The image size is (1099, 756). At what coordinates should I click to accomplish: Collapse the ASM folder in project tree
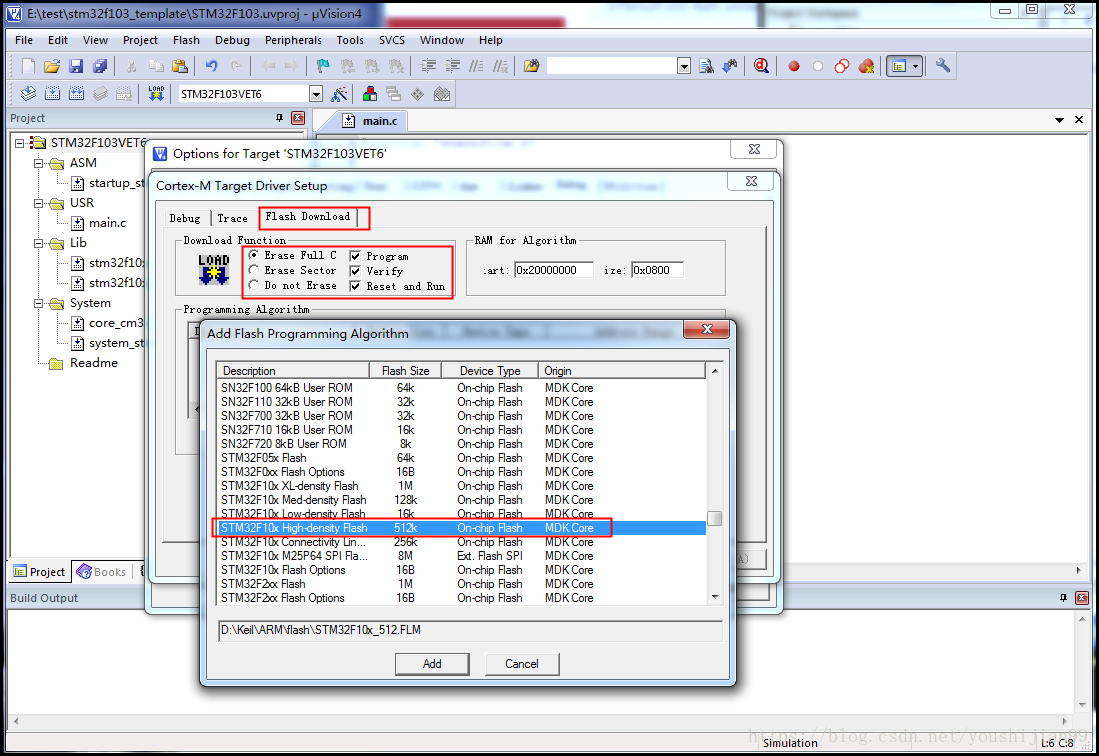[x=39, y=163]
